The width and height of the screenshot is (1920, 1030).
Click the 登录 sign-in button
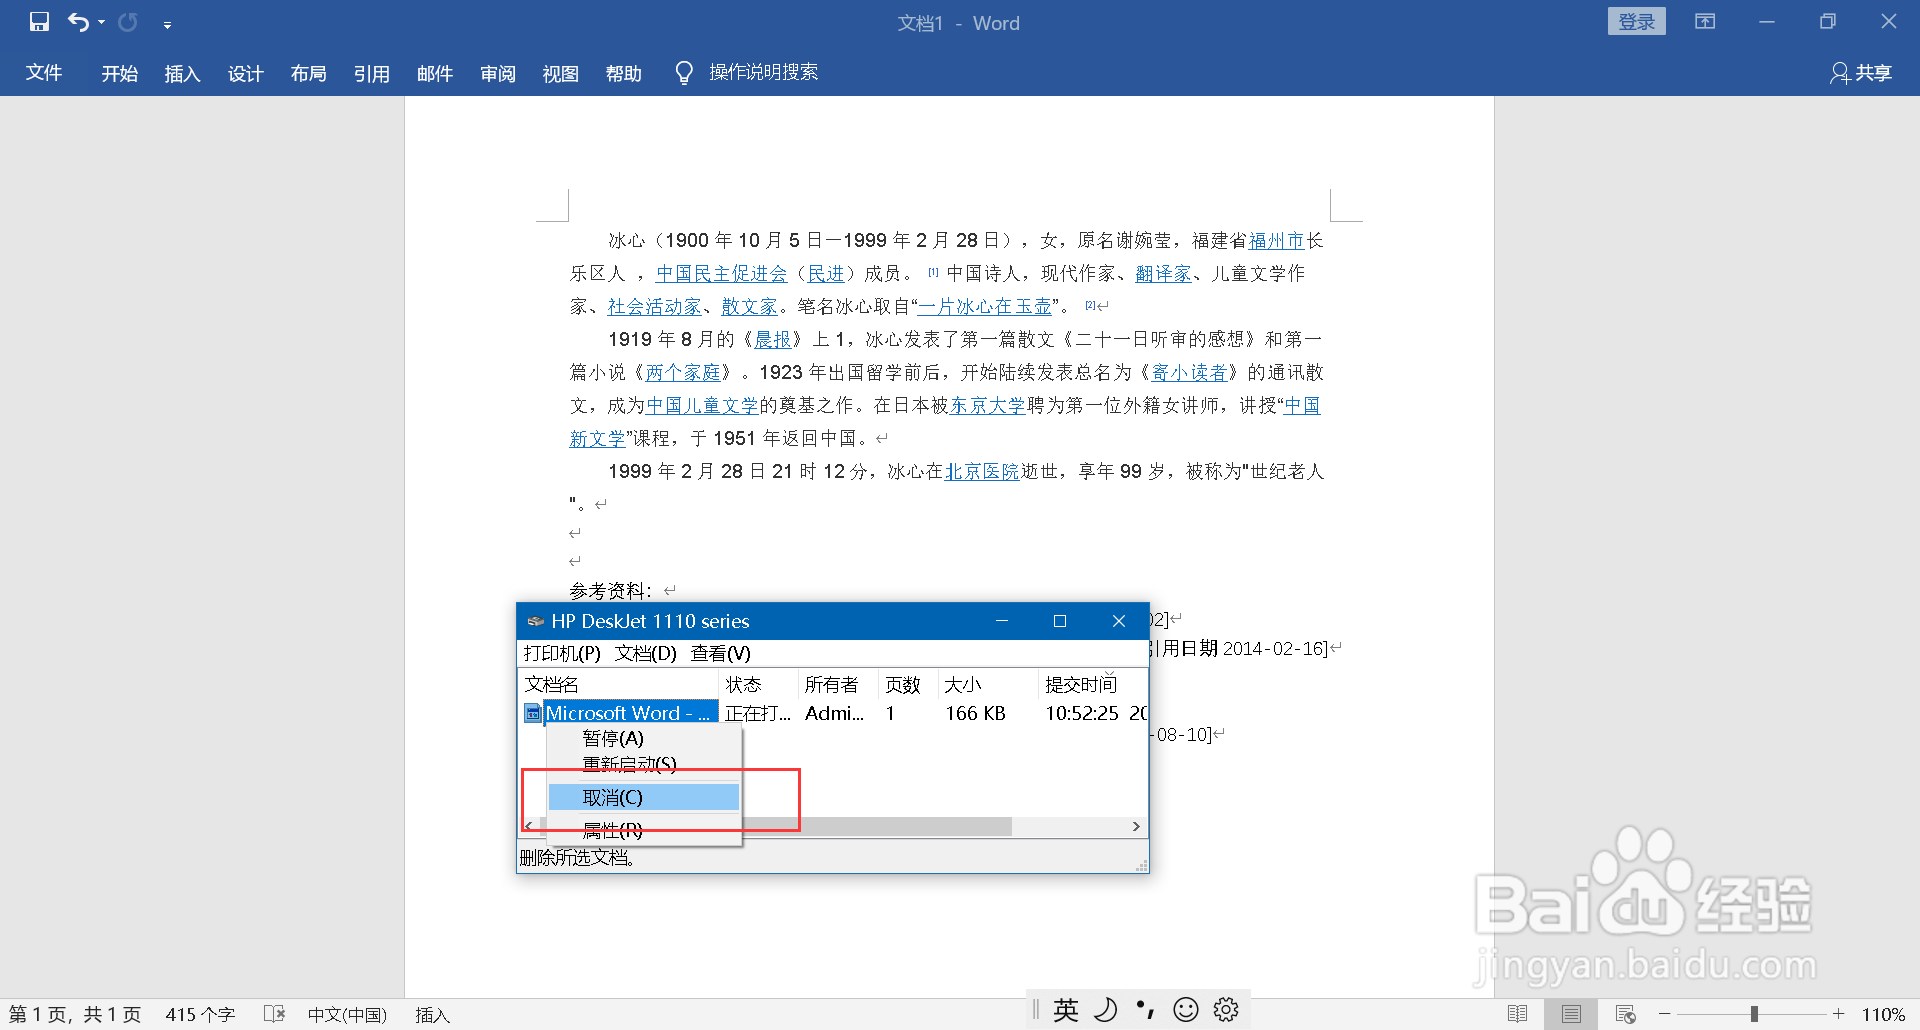(x=1636, y=21)
